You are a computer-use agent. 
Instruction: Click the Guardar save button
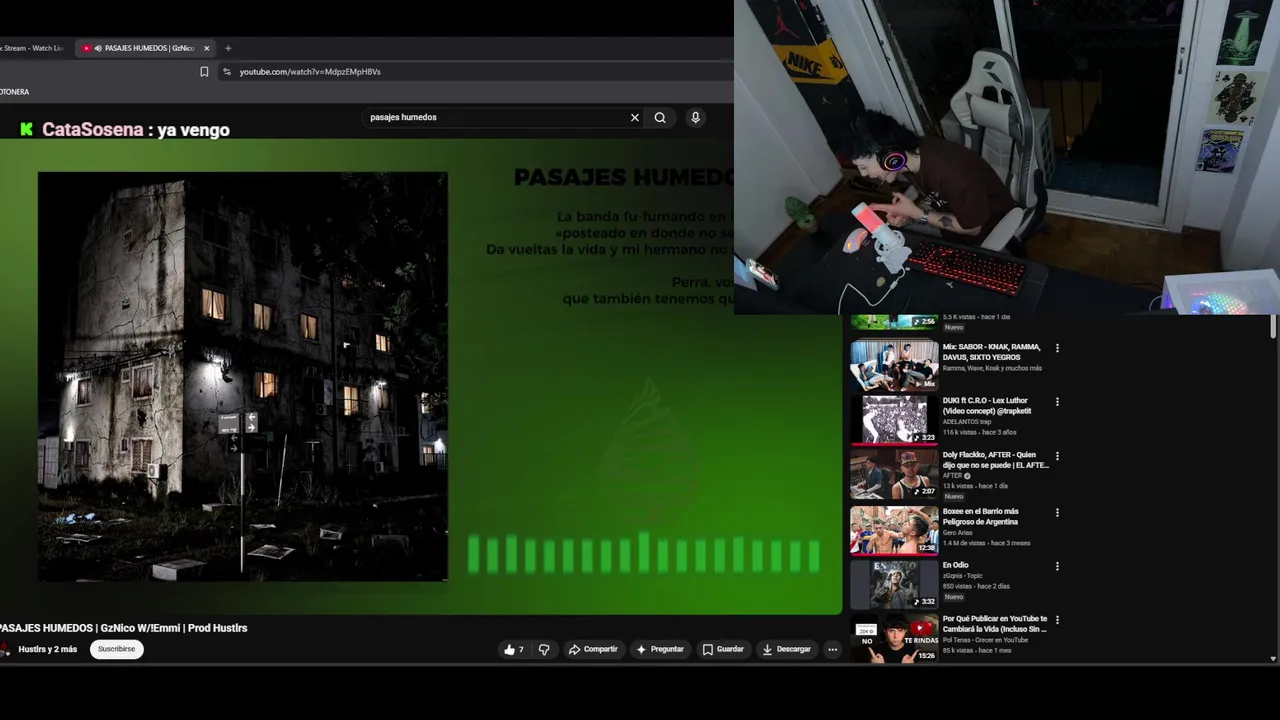click(x=723, y=649)
